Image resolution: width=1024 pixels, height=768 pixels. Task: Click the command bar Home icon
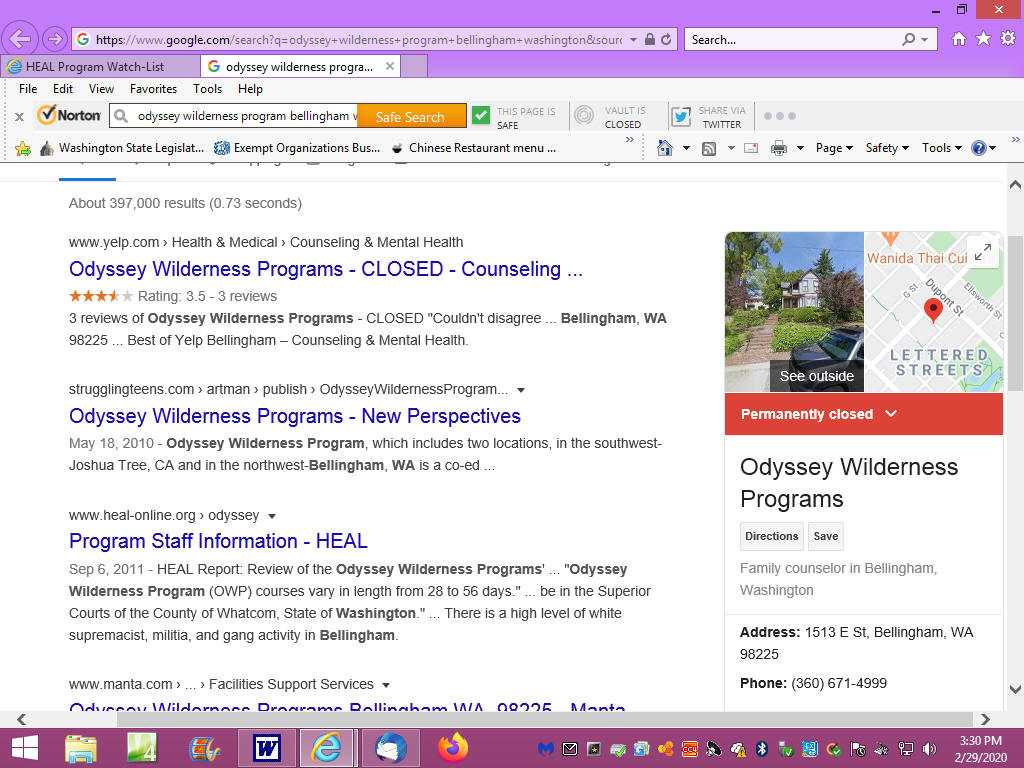[665, 148]
